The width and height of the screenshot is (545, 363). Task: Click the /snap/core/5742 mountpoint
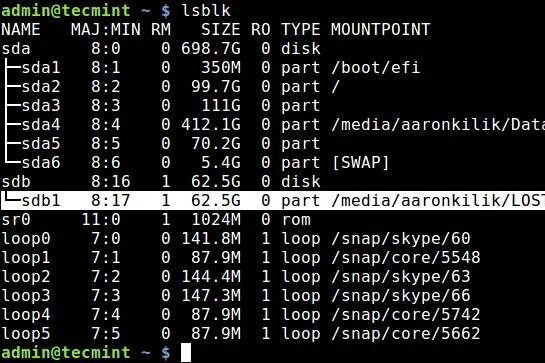pos(406,315)
